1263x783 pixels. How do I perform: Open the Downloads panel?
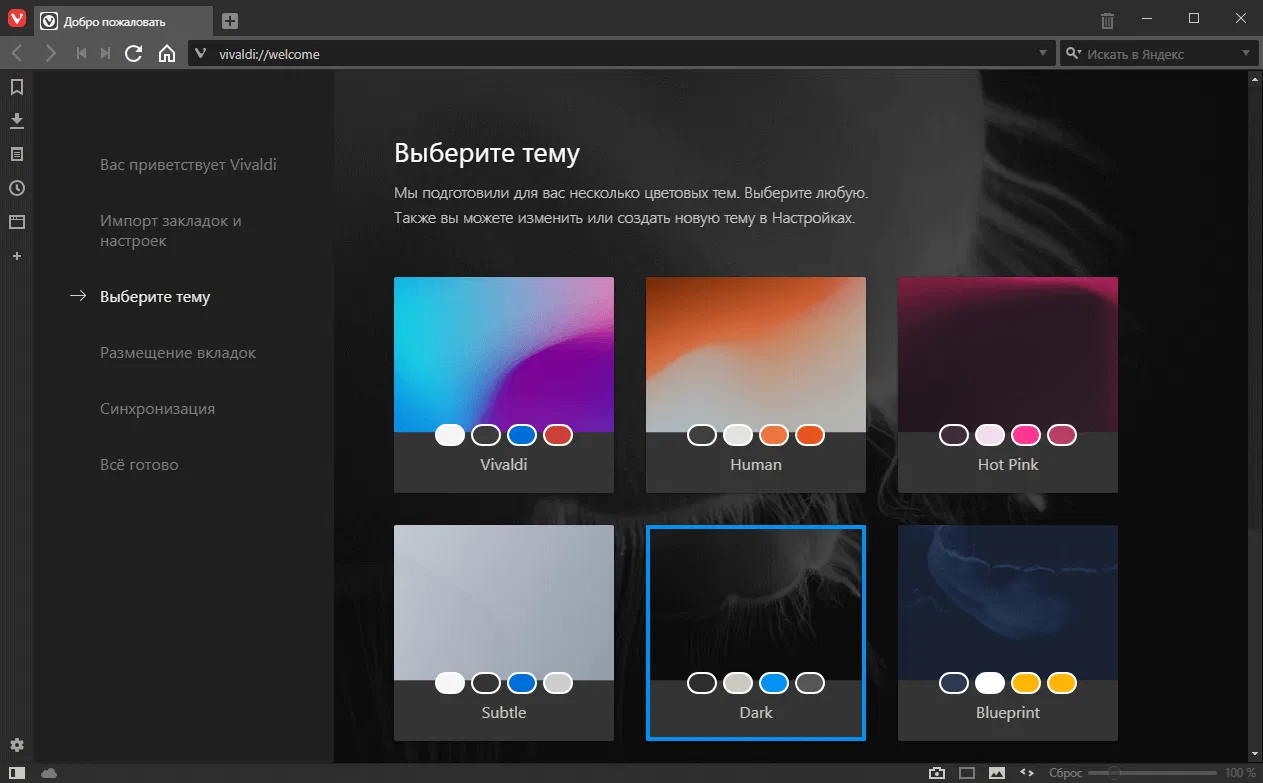(x=16, y=121)
